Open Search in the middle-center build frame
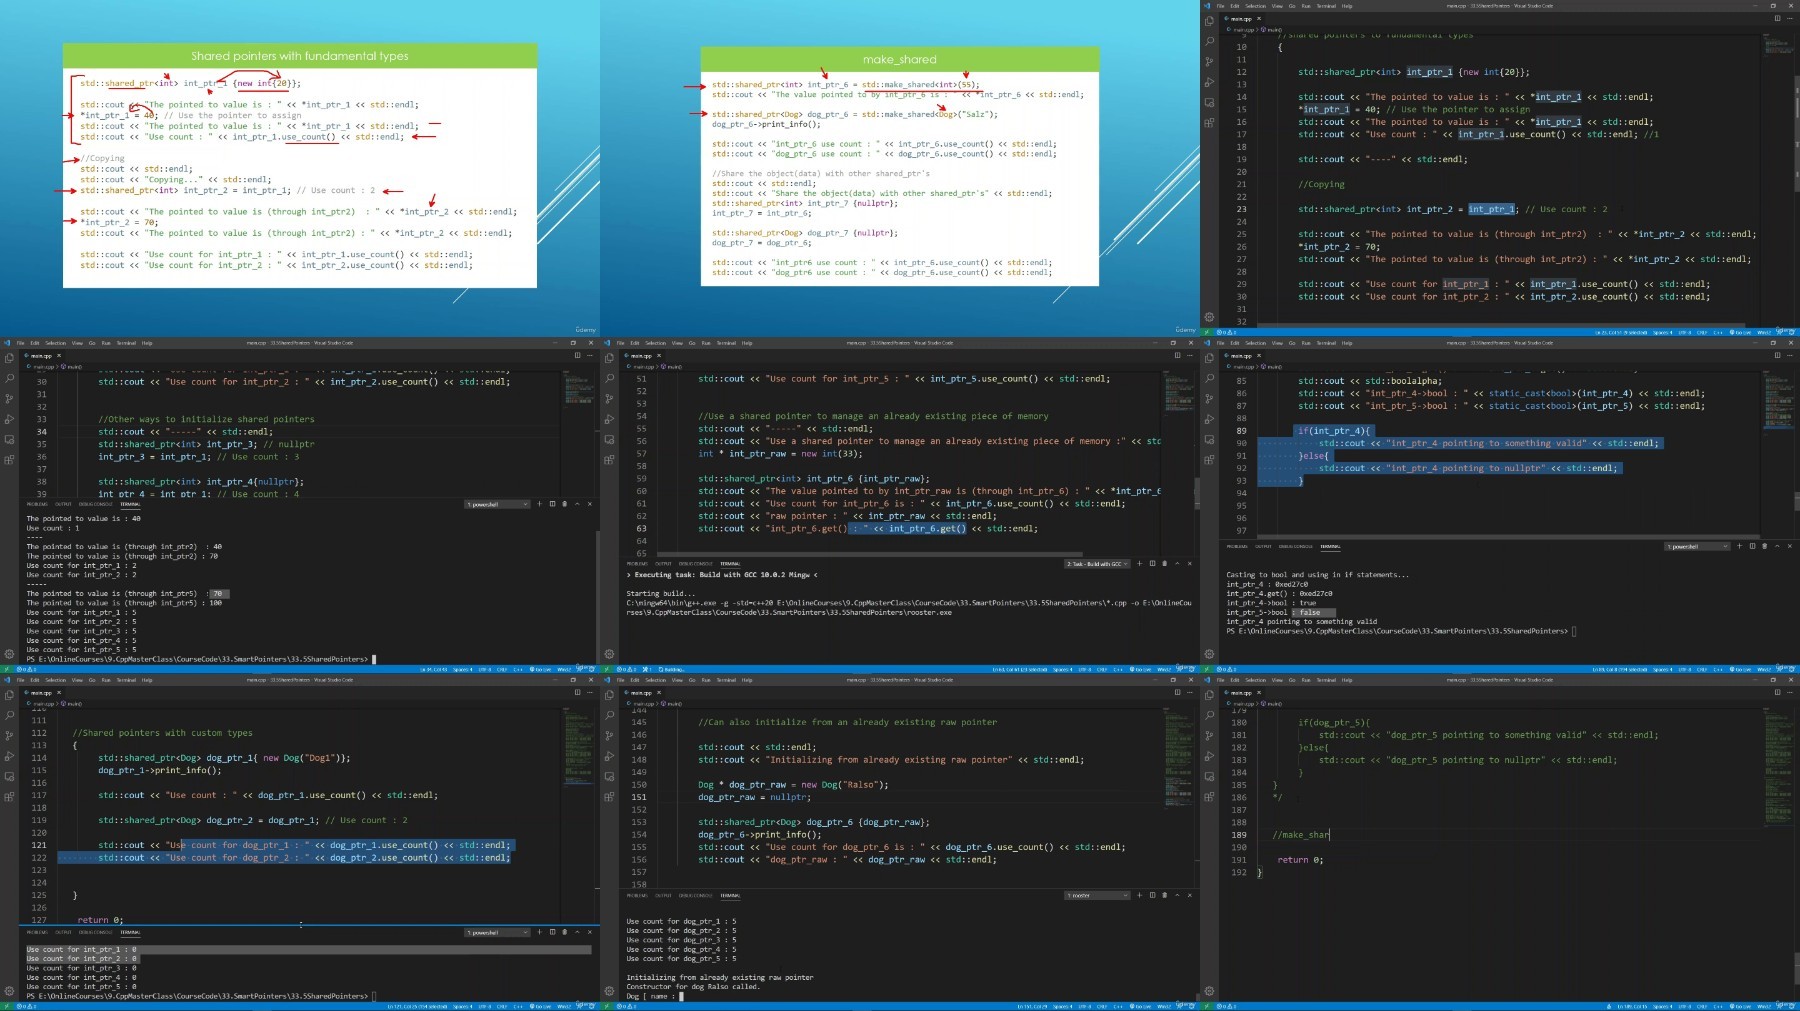The image size is (1800, 1011). (x=609, y=378)
